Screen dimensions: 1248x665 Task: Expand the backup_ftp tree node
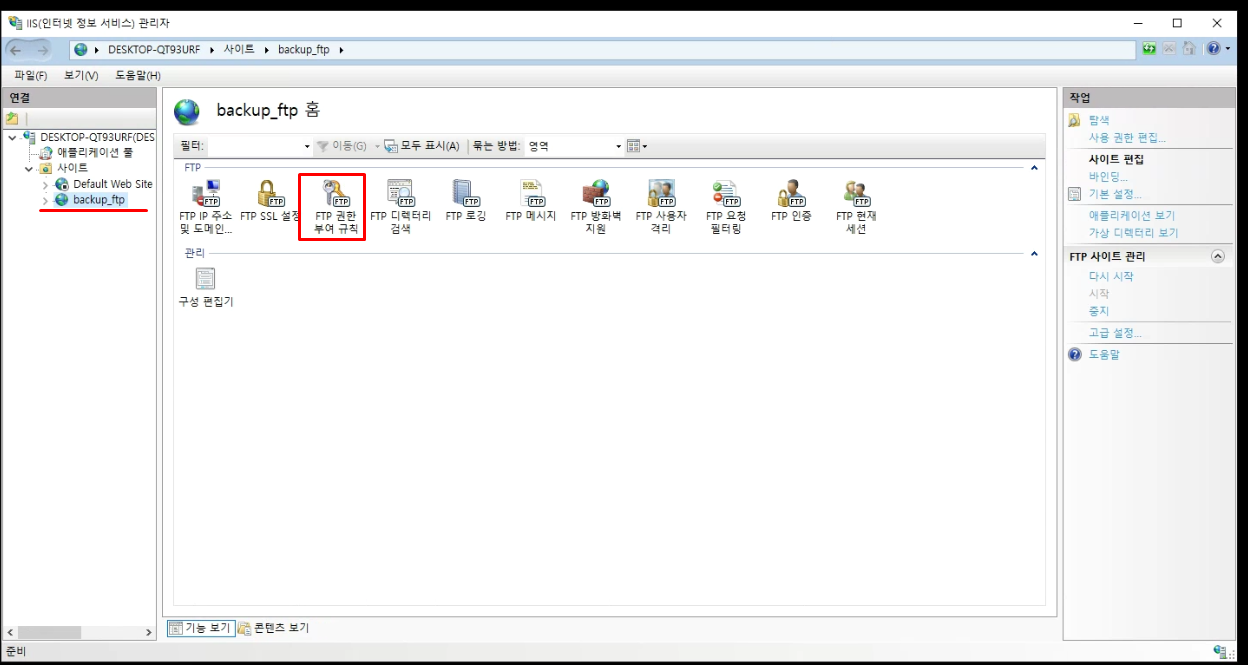click(45, 201)
